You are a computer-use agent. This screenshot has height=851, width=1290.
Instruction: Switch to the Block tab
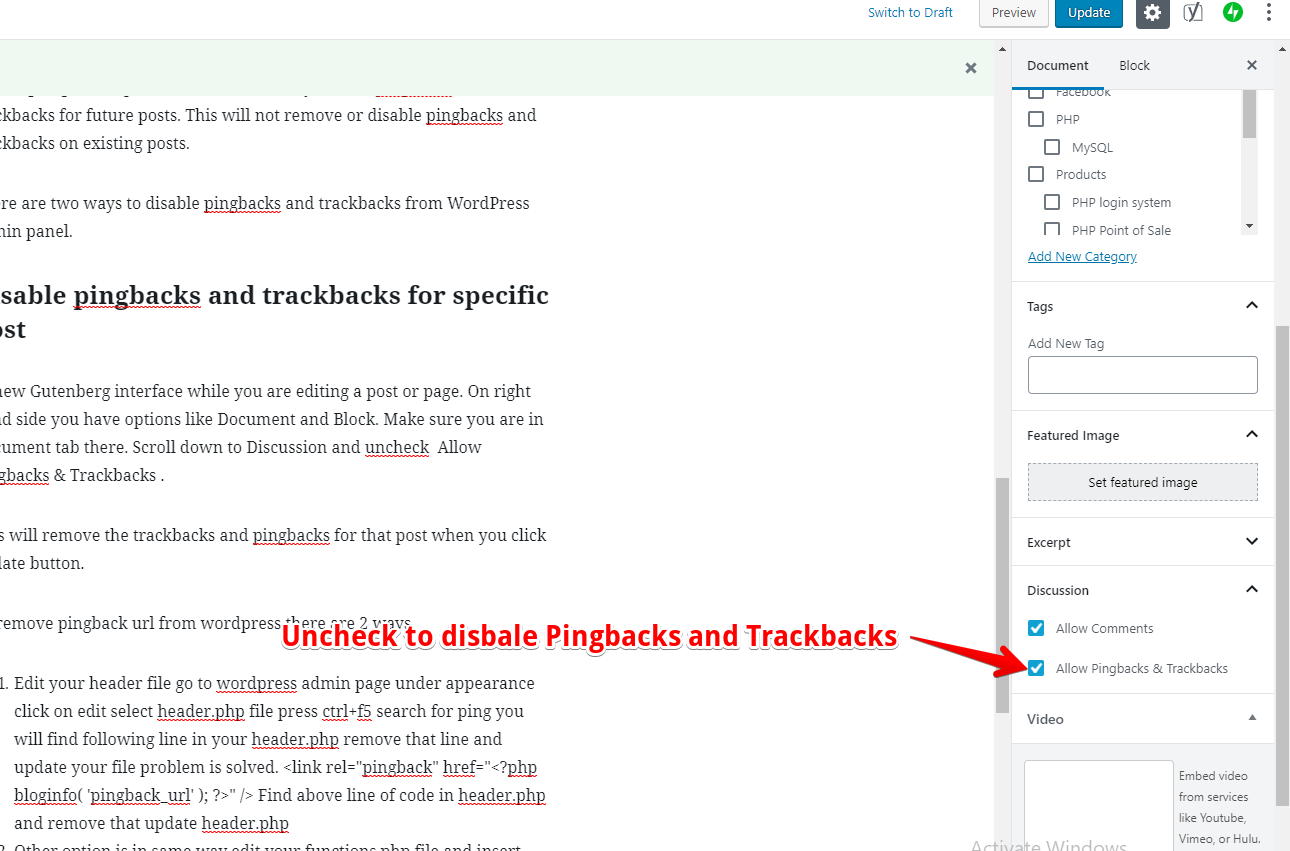1134,64
